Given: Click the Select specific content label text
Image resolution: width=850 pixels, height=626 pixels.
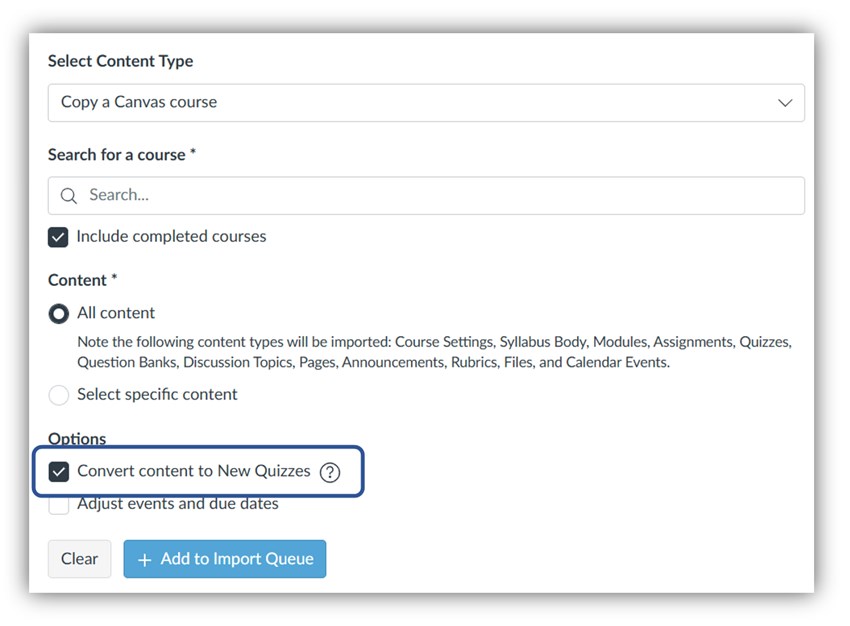Looking at the screenshot, I should coord(157,395).
